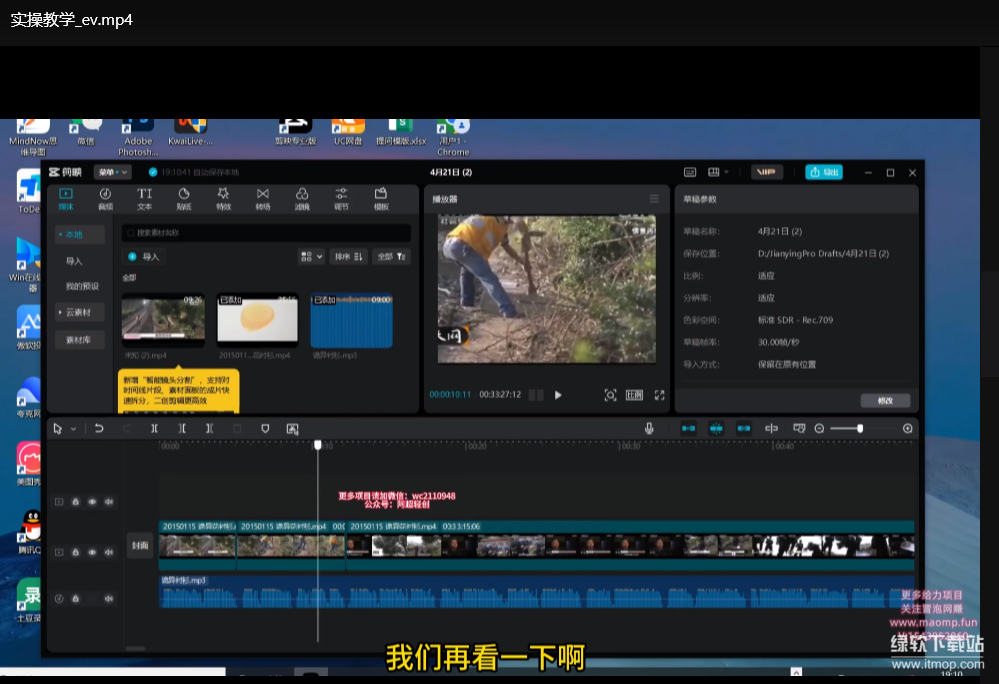The image size is (999, 684).
Task: Toggle lock on the audio track
Action: point(75,599)
